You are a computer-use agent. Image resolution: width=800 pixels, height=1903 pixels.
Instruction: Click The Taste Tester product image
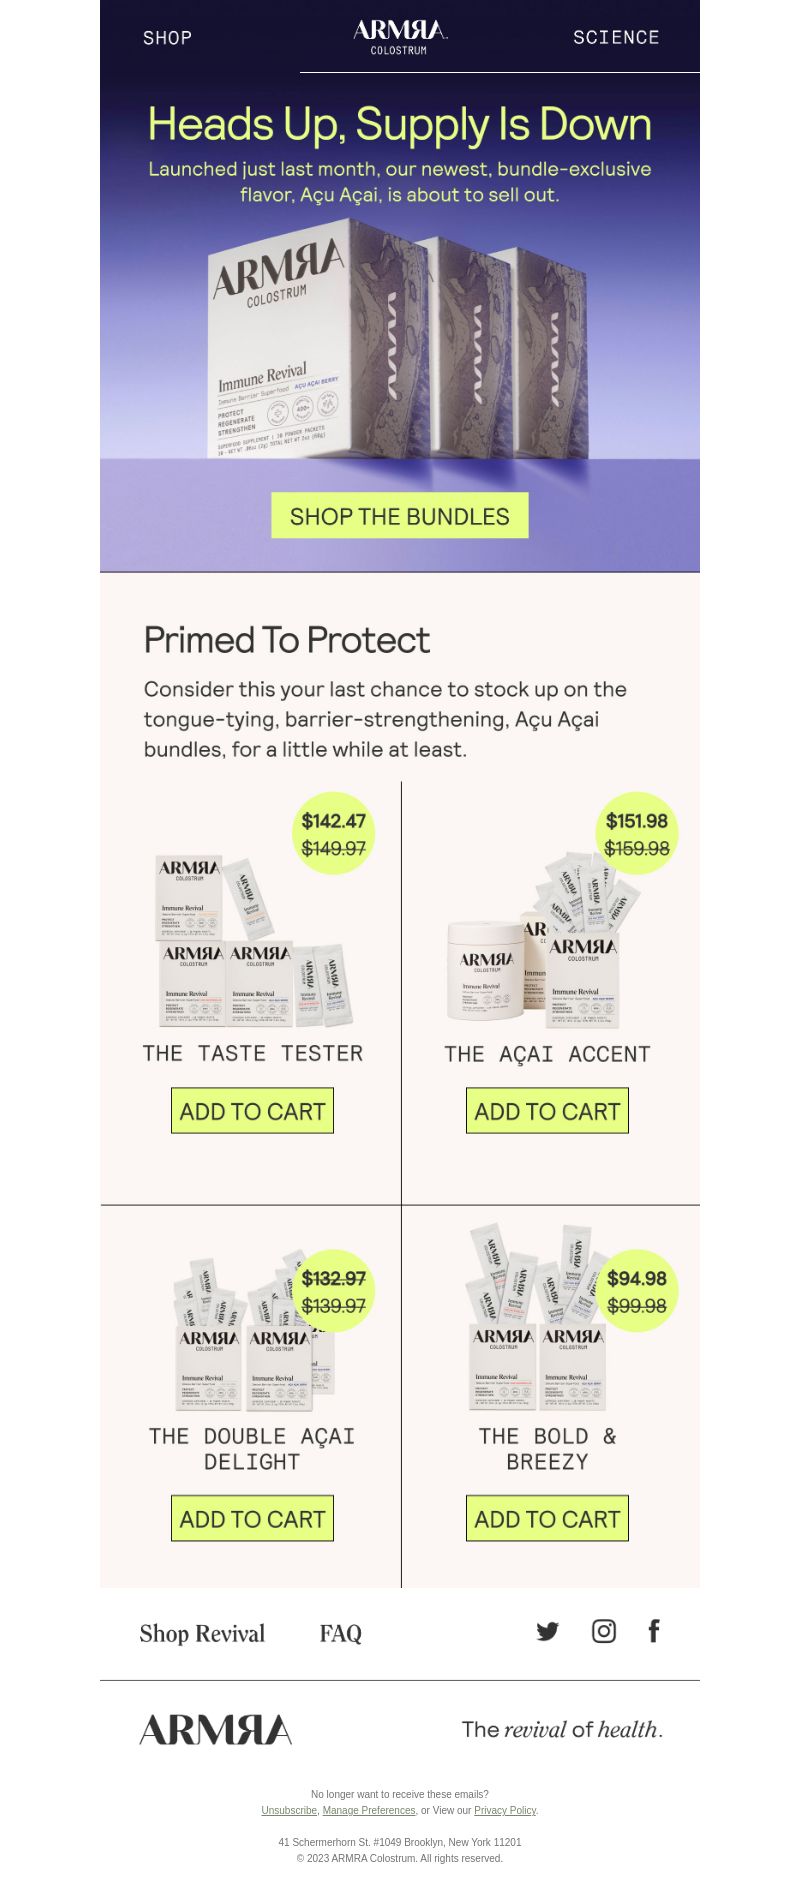coord(253,941)
